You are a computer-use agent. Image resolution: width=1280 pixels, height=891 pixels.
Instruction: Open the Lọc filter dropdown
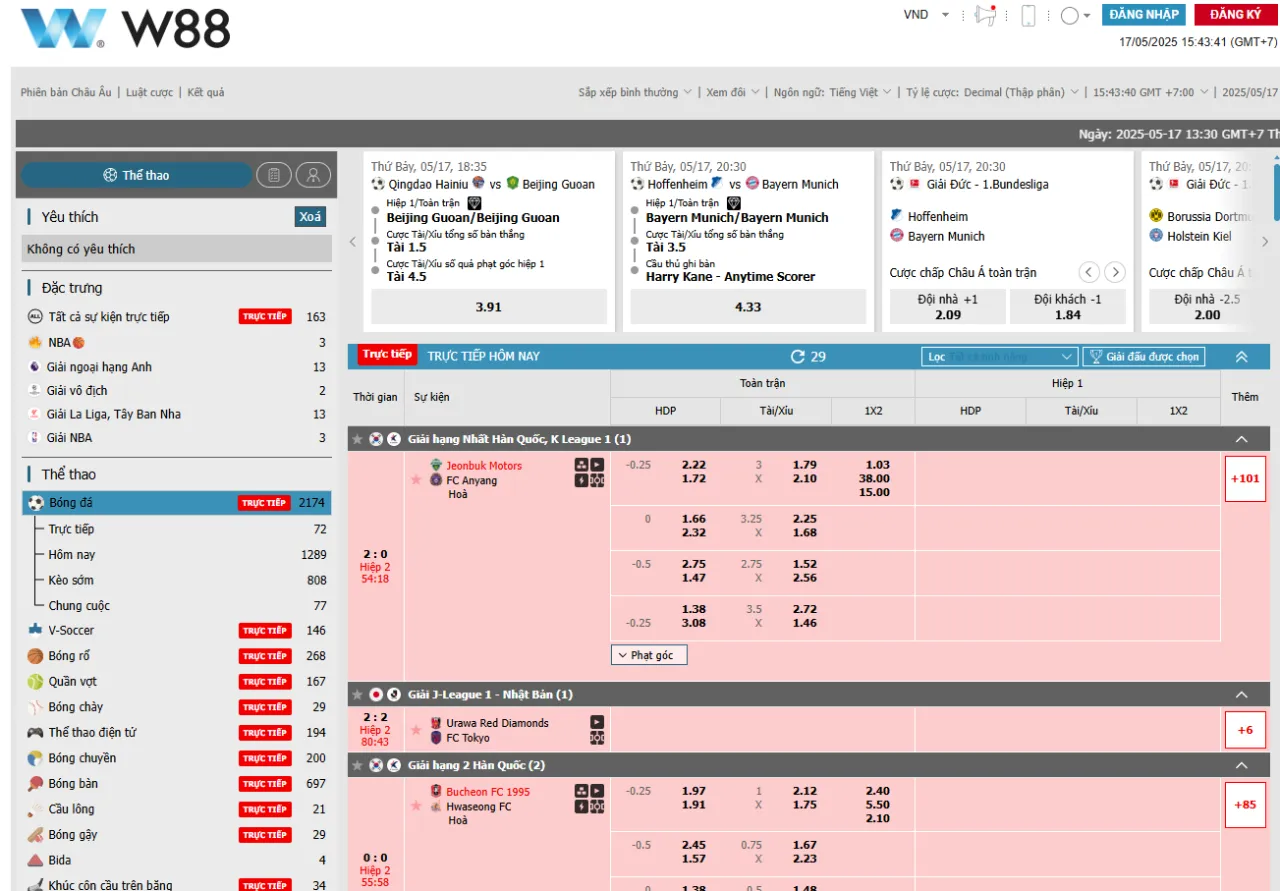point(1000,357)
